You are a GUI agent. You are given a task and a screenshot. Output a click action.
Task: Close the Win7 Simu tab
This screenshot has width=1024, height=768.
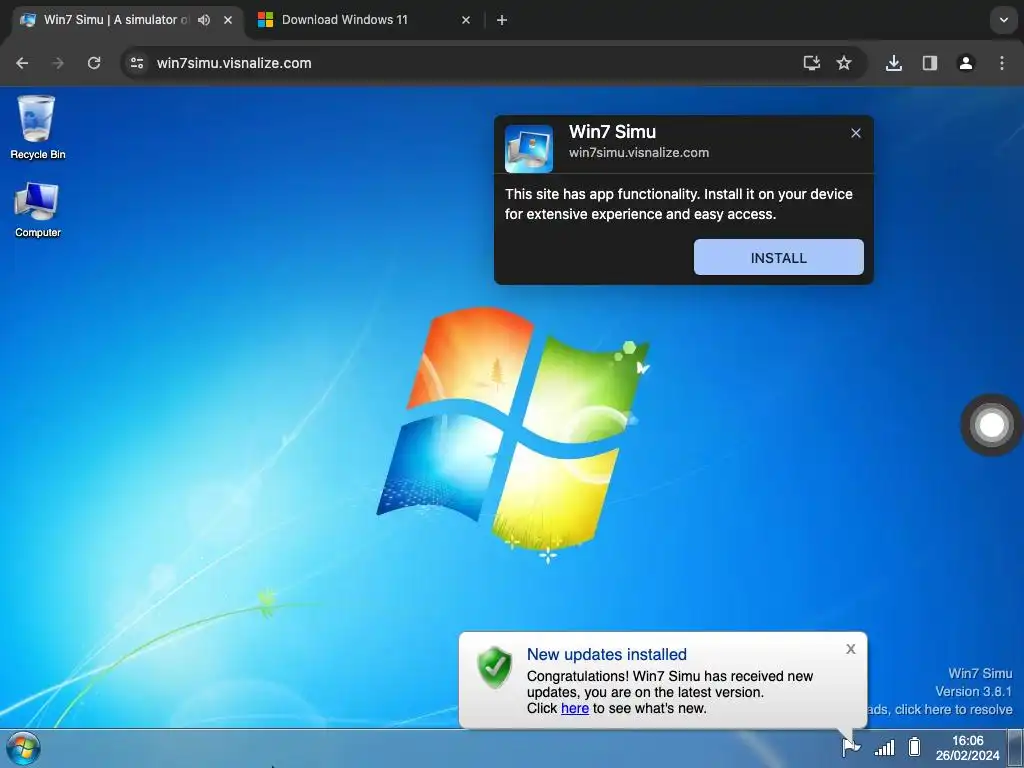pos(228,20)
